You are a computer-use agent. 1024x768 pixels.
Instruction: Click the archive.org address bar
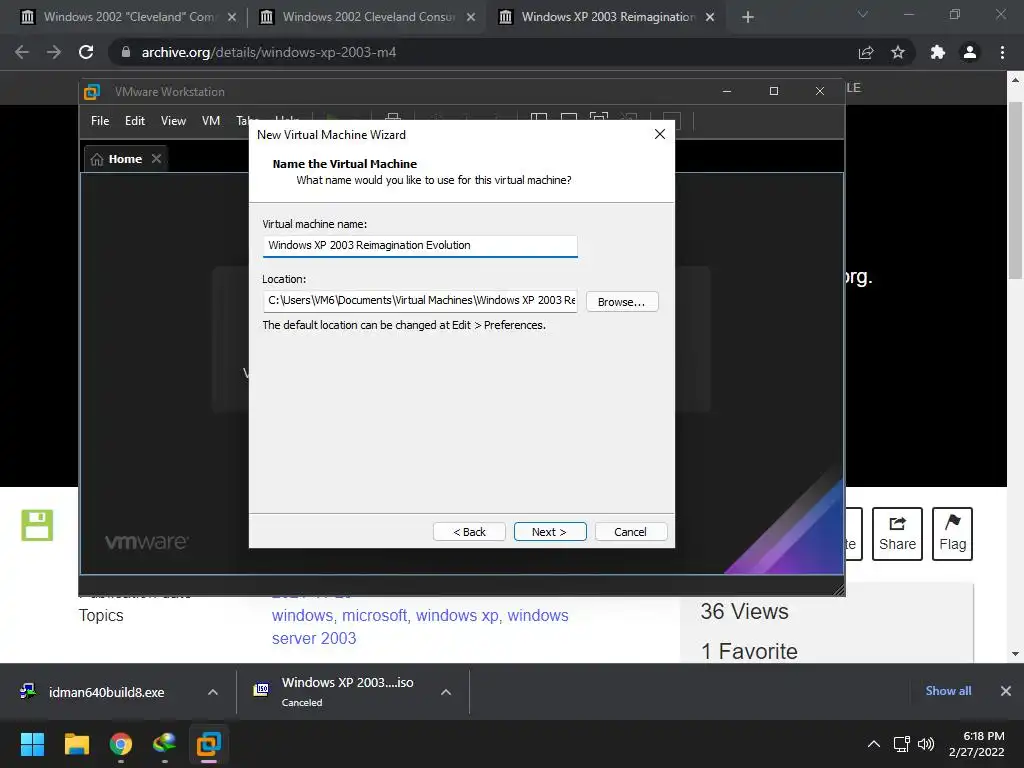(483, 52)
